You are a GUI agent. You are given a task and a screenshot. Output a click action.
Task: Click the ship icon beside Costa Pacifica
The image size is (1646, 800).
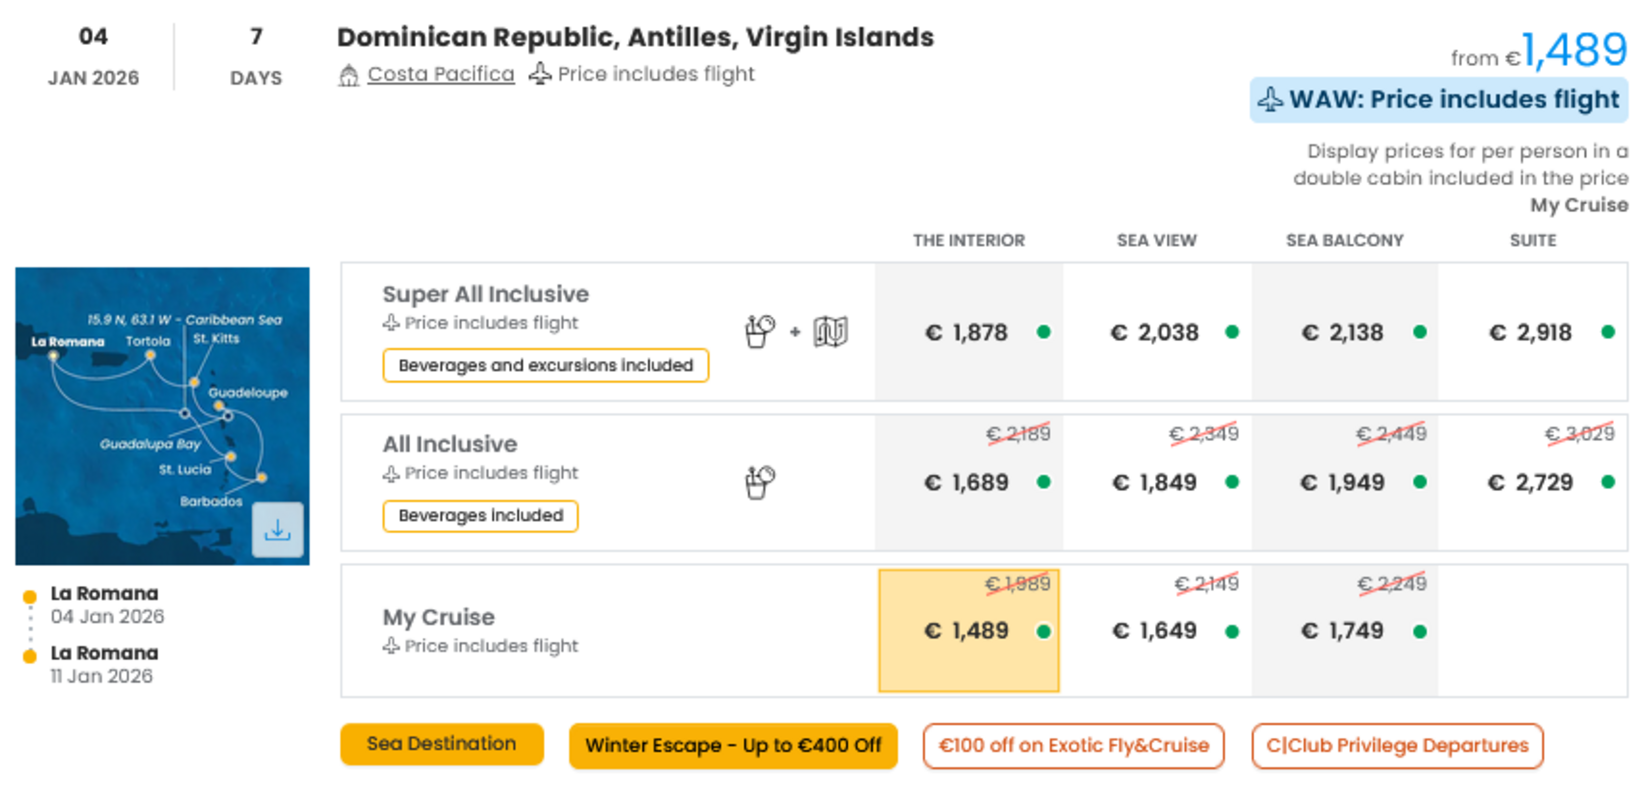pyautogui.click(x=348, y=75)
